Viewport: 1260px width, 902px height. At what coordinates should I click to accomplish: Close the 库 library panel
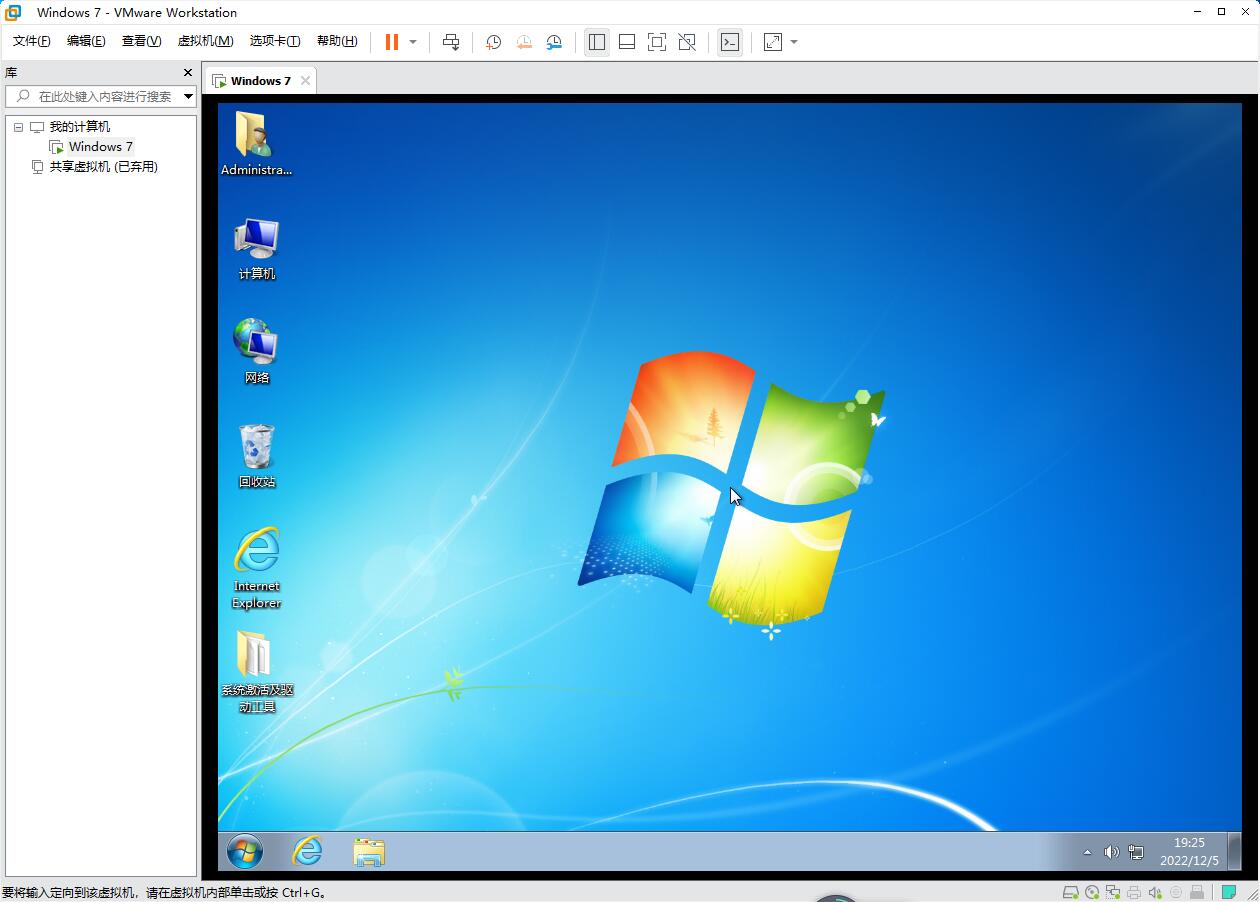tap(187, 73)
